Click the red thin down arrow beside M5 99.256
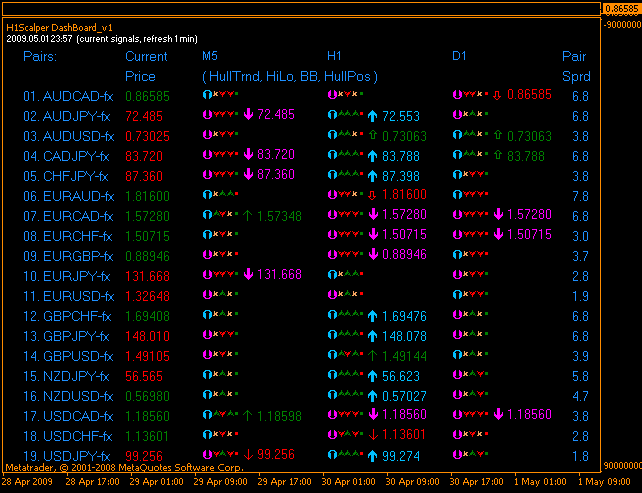The image size is (642, 493). [x=248, y=454]
